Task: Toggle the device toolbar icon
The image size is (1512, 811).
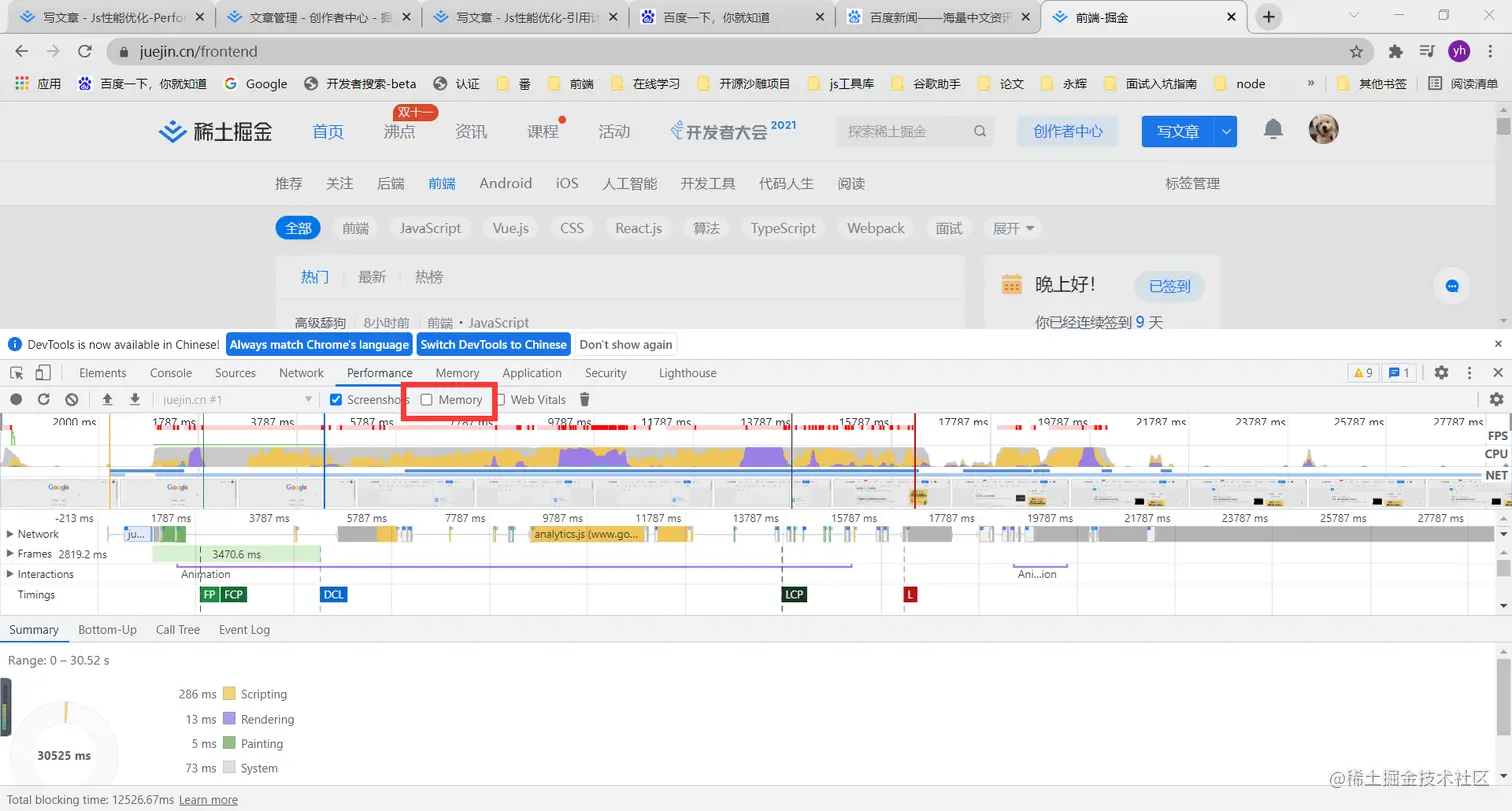Action: 43,373
